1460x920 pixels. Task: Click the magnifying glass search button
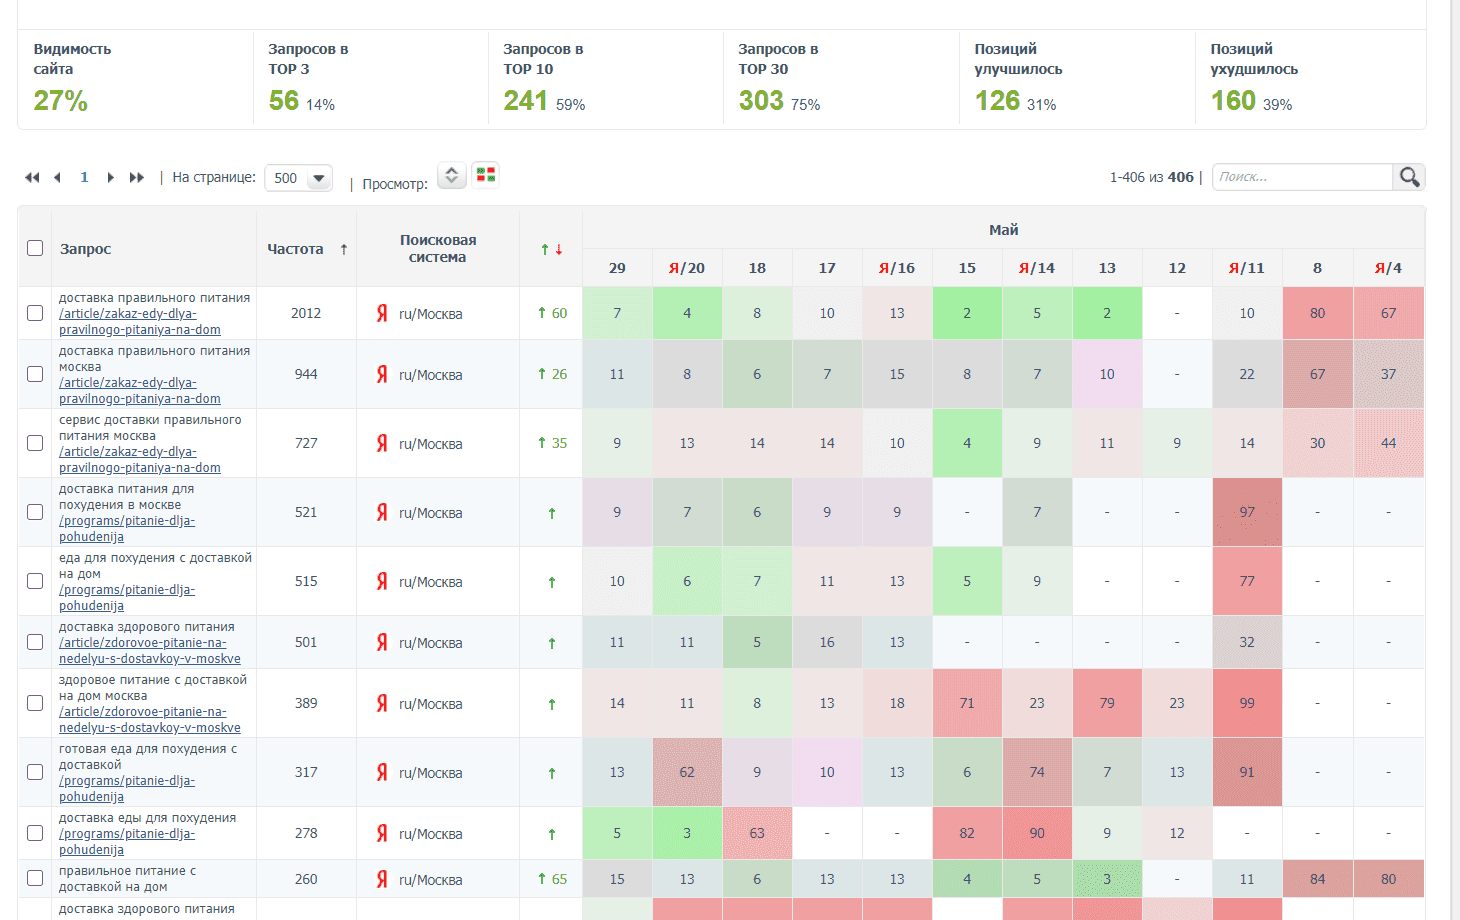1409,177
